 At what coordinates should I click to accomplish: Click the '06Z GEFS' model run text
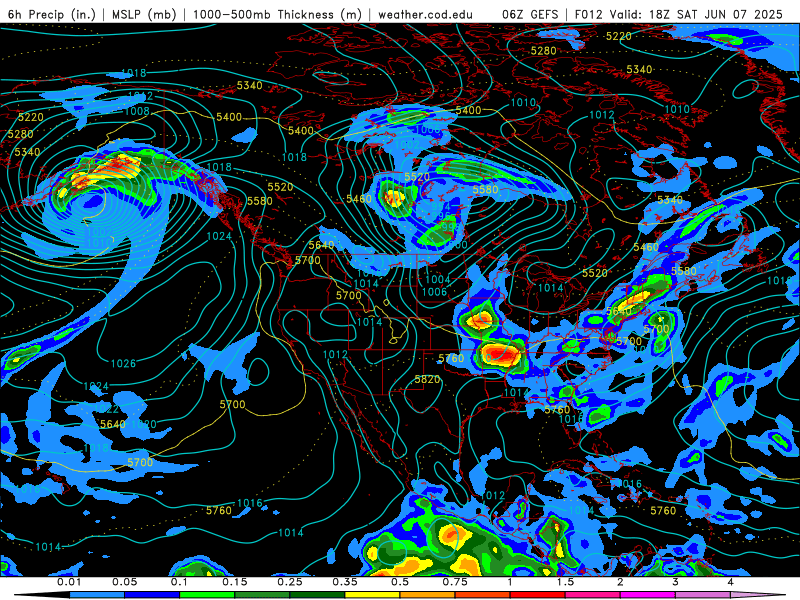pyautogui.click(x=531, y=14)
